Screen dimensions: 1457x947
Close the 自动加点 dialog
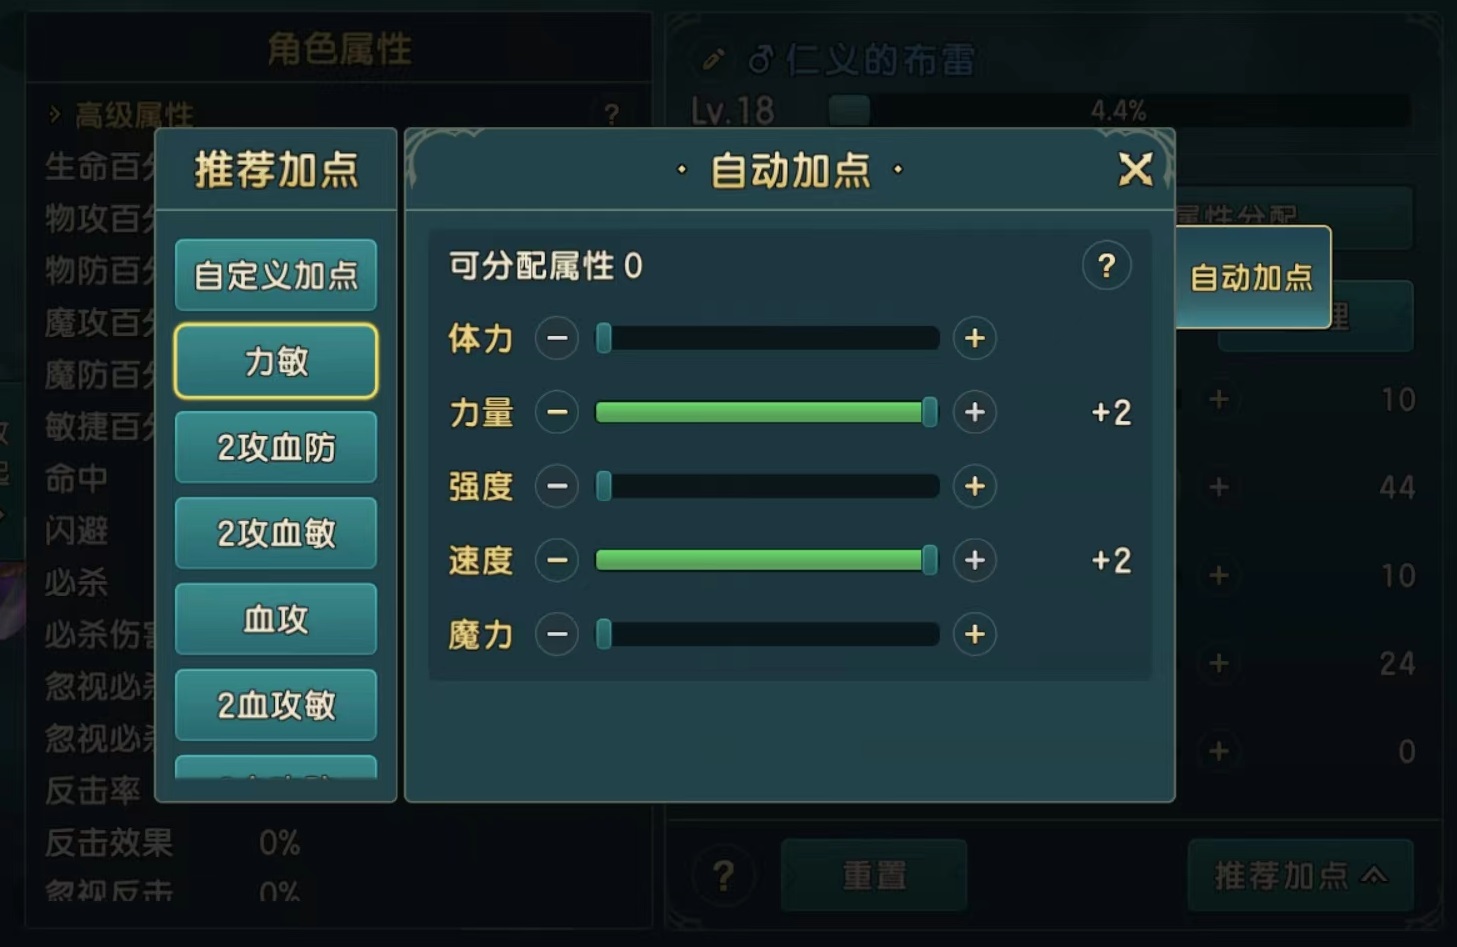point(1135,170)
